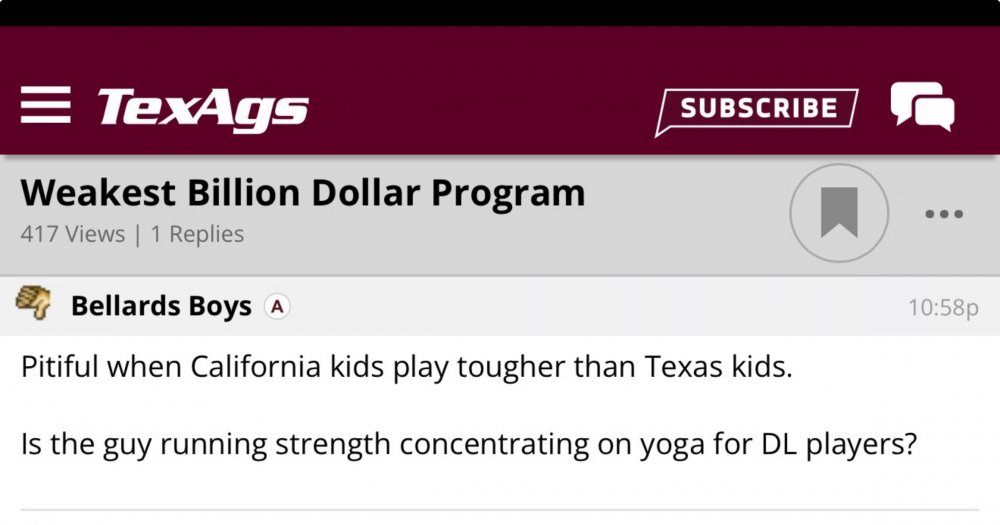This screenshot has width=1000, height=525.
Task: Click the poster's thumbs-down avatar icon
Action: point(34,303)
